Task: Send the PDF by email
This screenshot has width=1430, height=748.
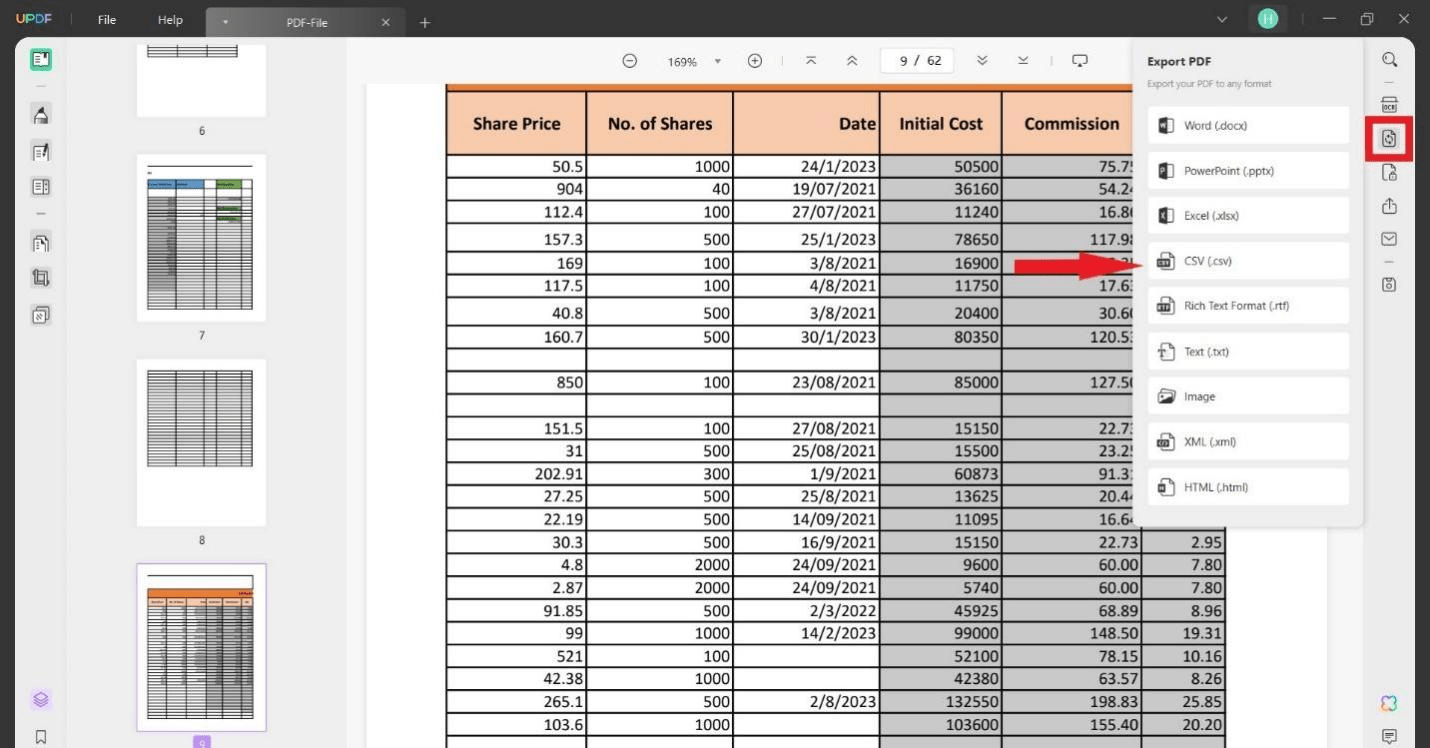Action: pos(1389,239)
